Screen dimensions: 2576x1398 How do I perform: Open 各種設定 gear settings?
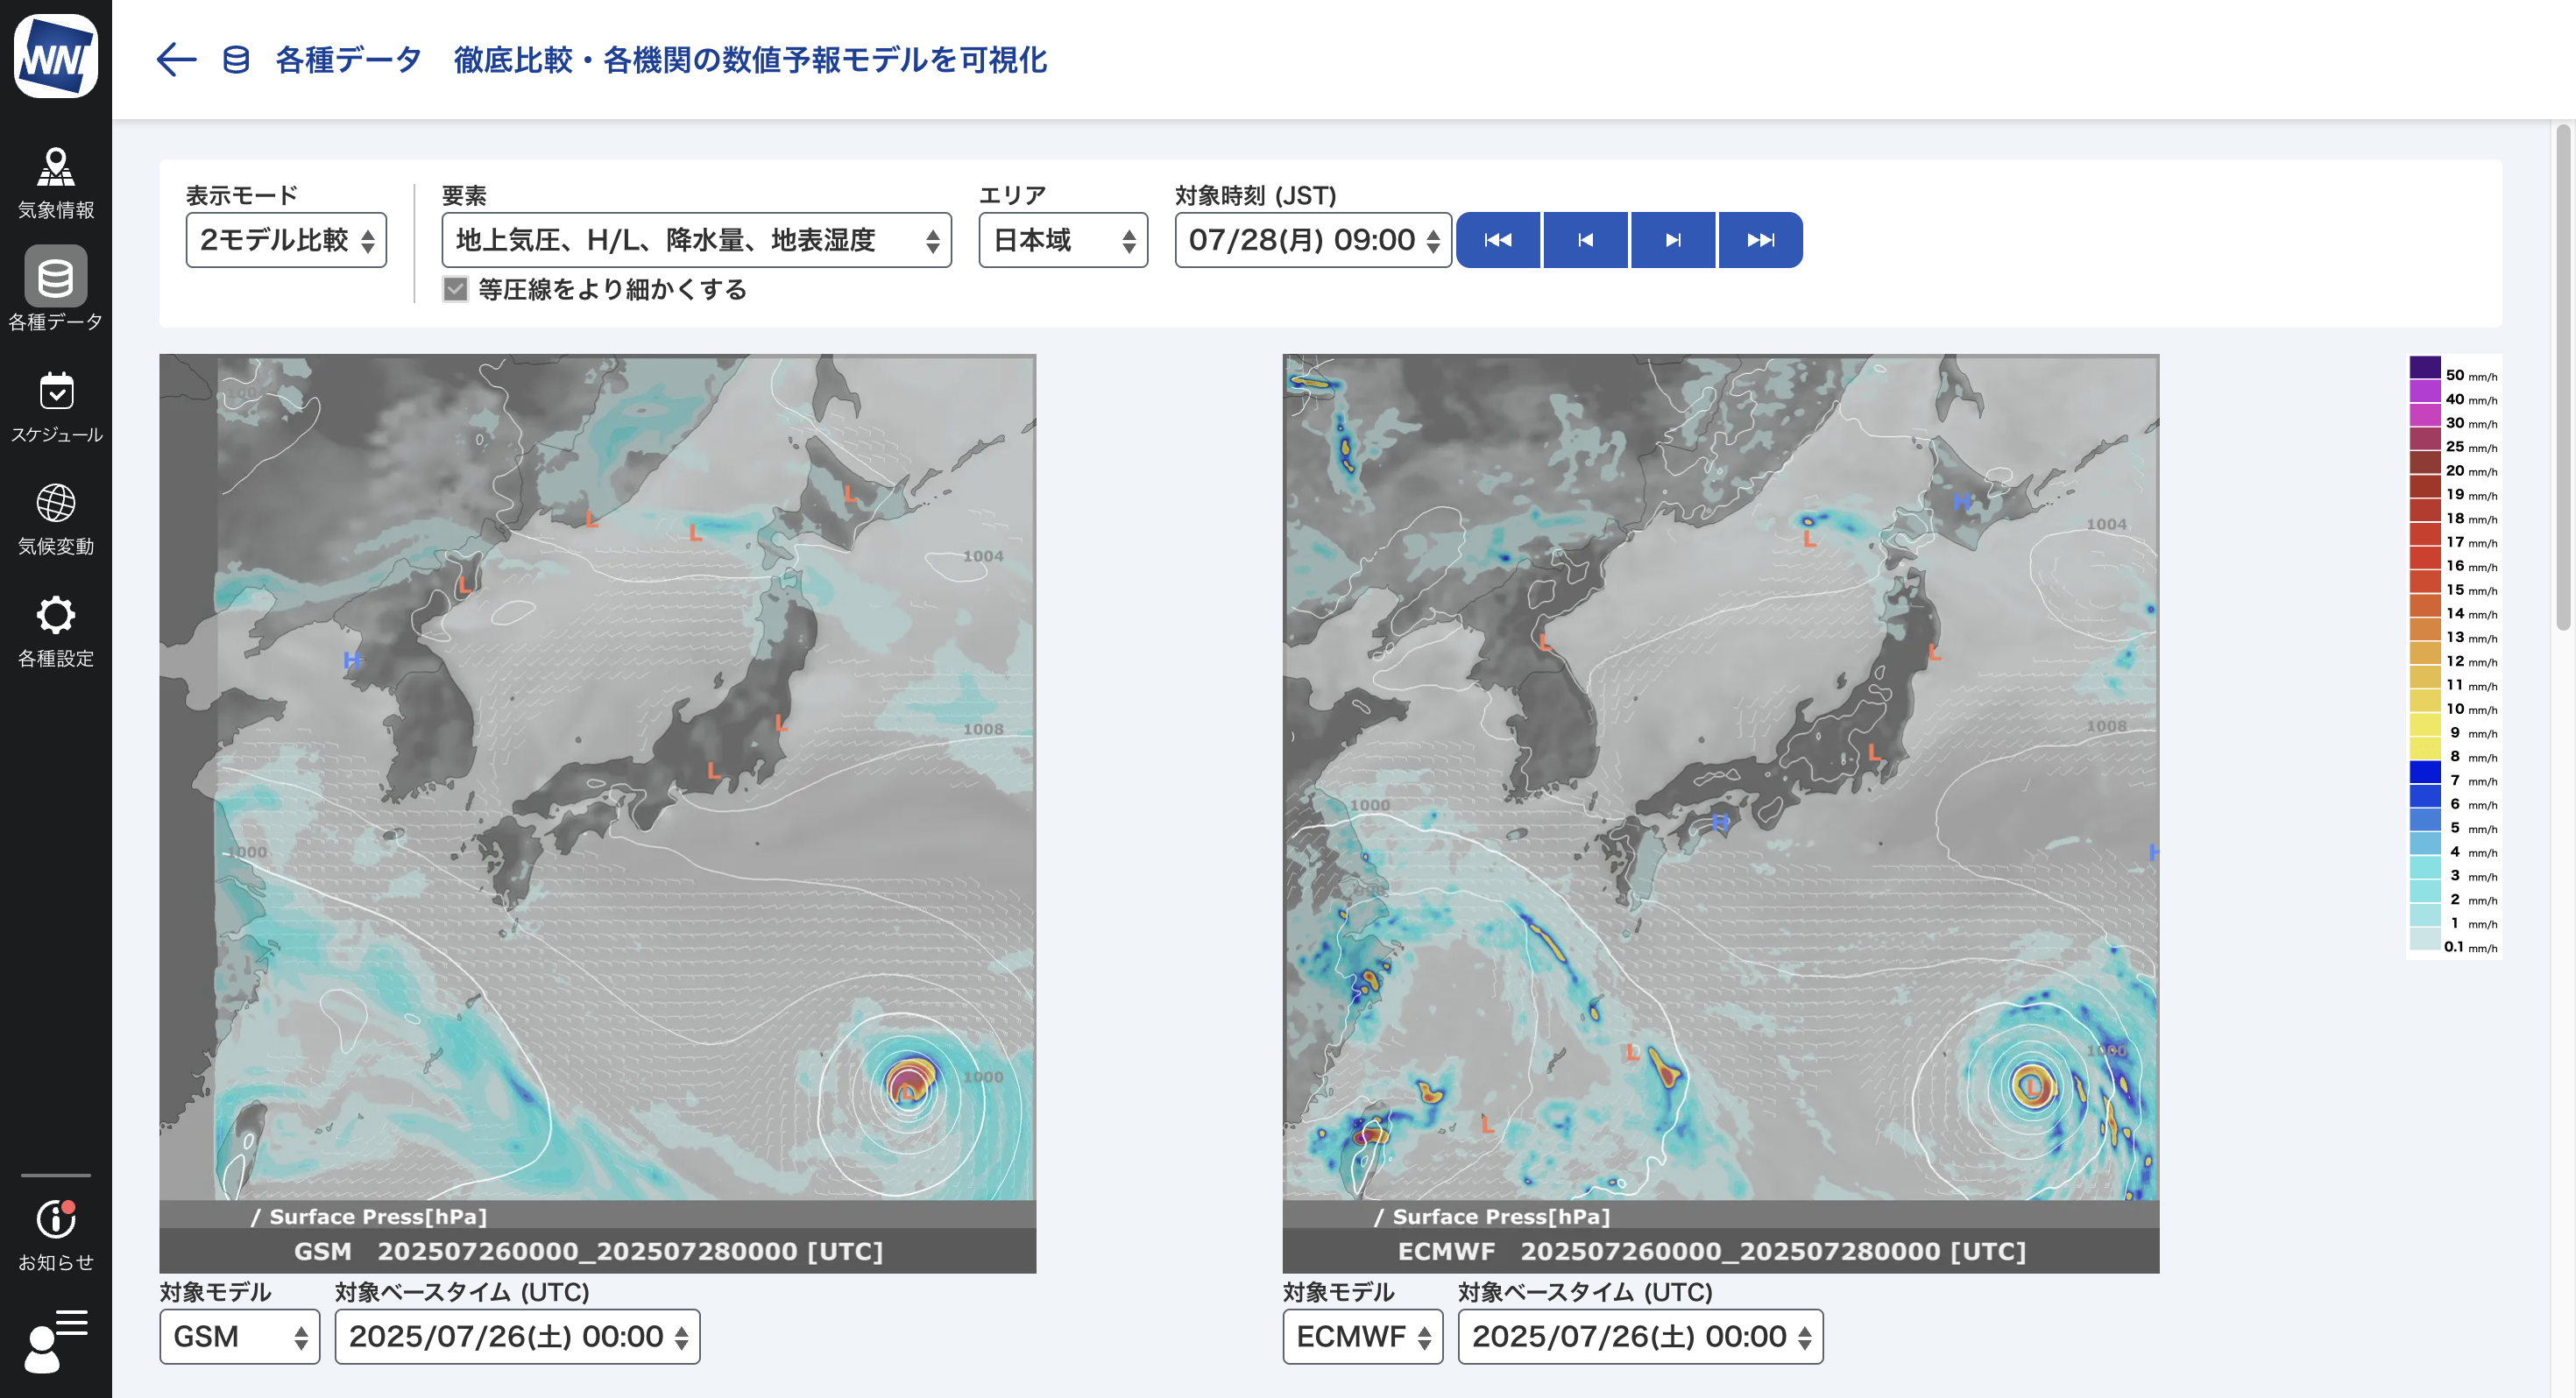pos(56,632)
